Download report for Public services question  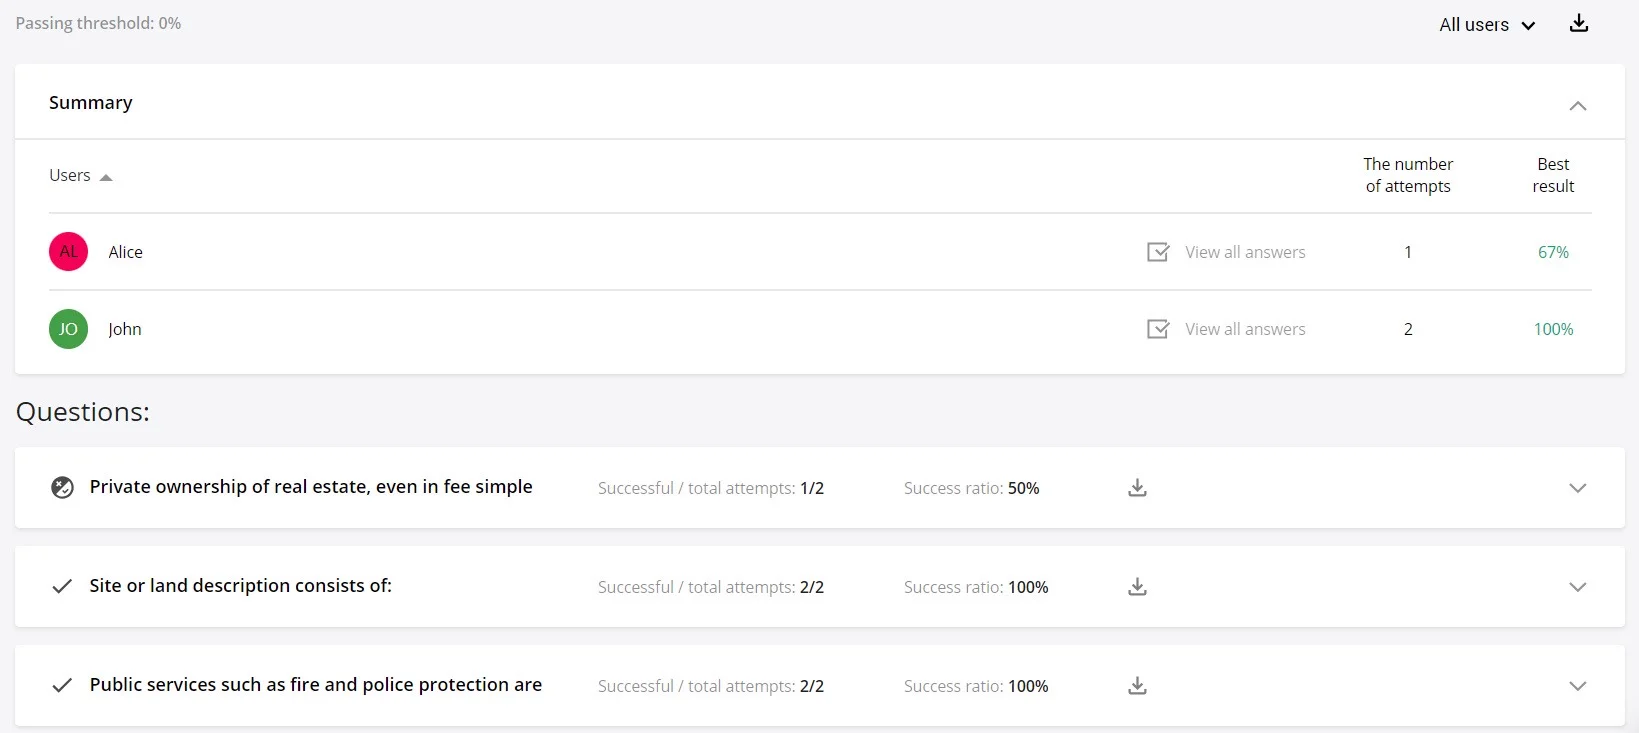point(1137,686)
